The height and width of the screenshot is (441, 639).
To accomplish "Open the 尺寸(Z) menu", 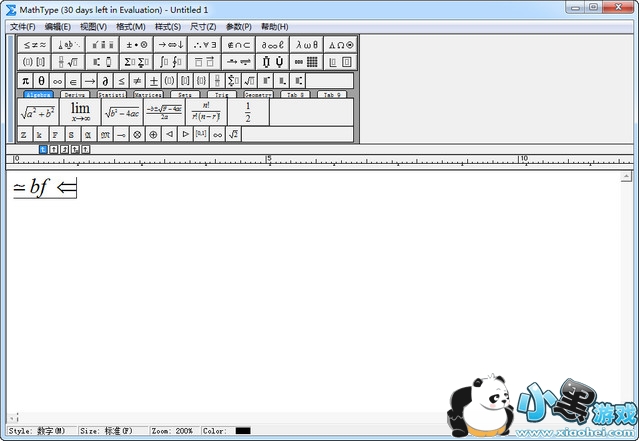I will [x=203, y=27].
